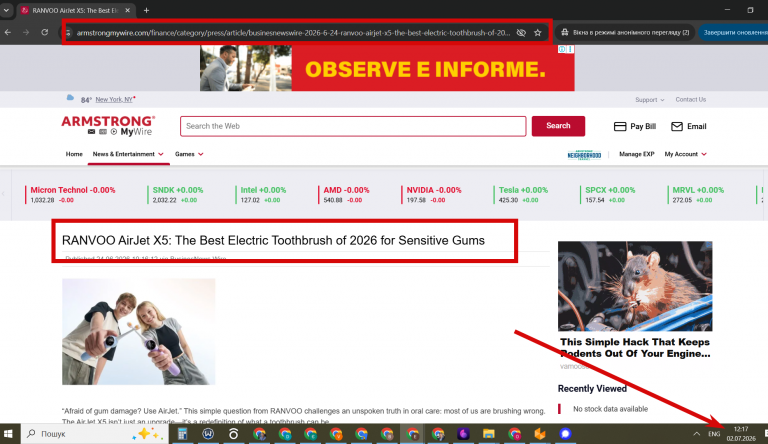Open the OBSERVE E INFORME banner ad
Screen dimensions: 768x444
click(387, 68)
